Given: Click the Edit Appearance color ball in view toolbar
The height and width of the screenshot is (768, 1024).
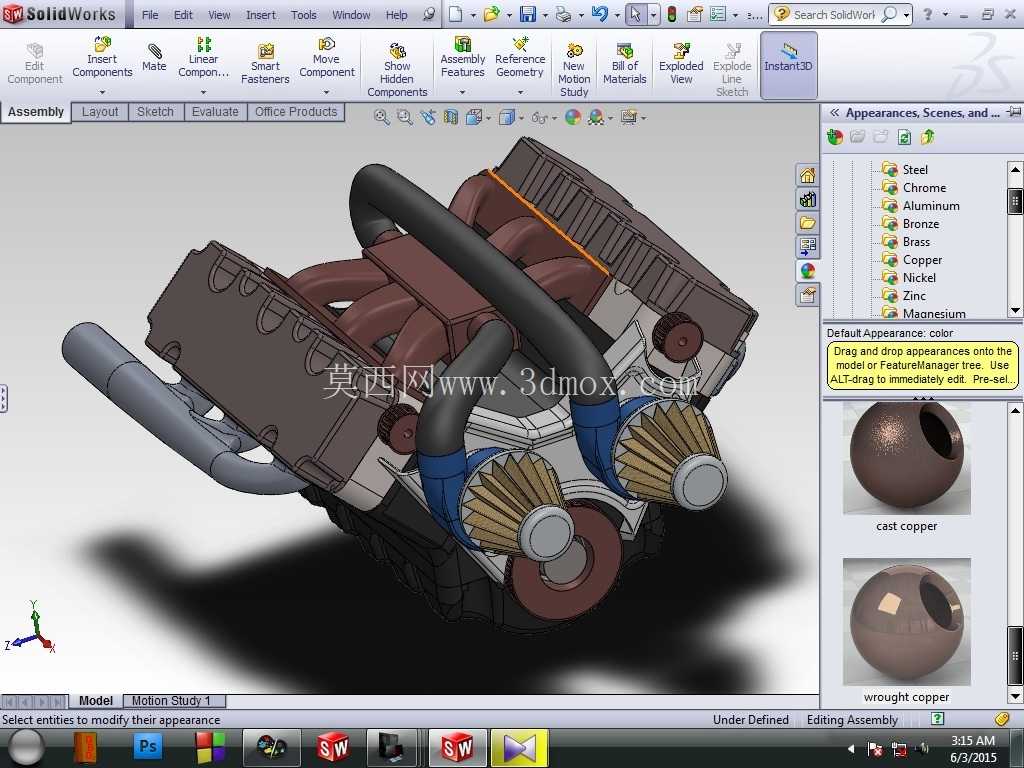Looking at the screenshot, I should (573, 118).
